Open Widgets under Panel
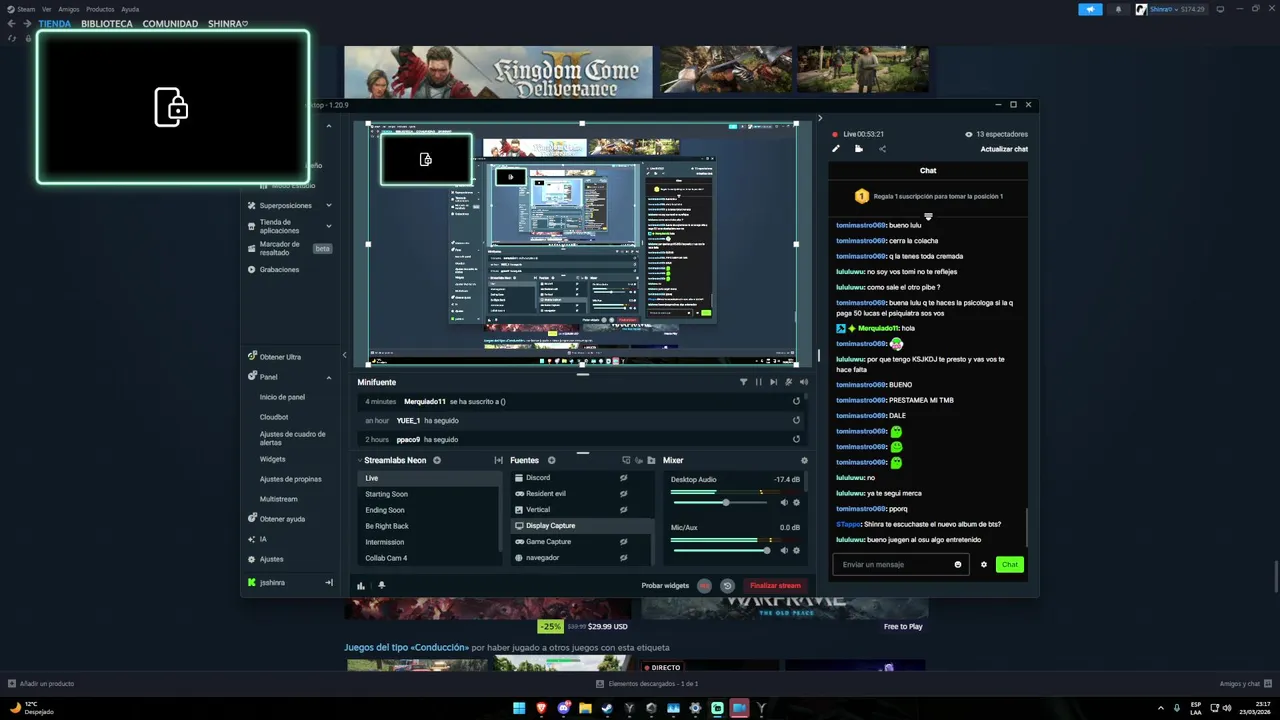This screenshot has height=720, width=1280. tap(273, 459)
